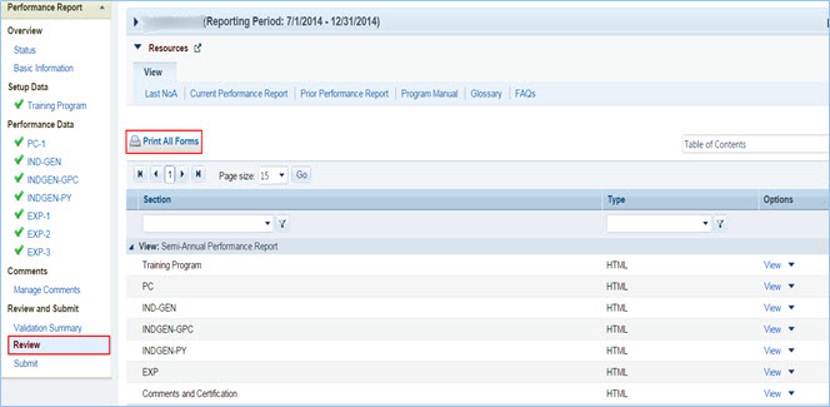
Task: Click Section column filter funnel icon
Action: point(283,223)
